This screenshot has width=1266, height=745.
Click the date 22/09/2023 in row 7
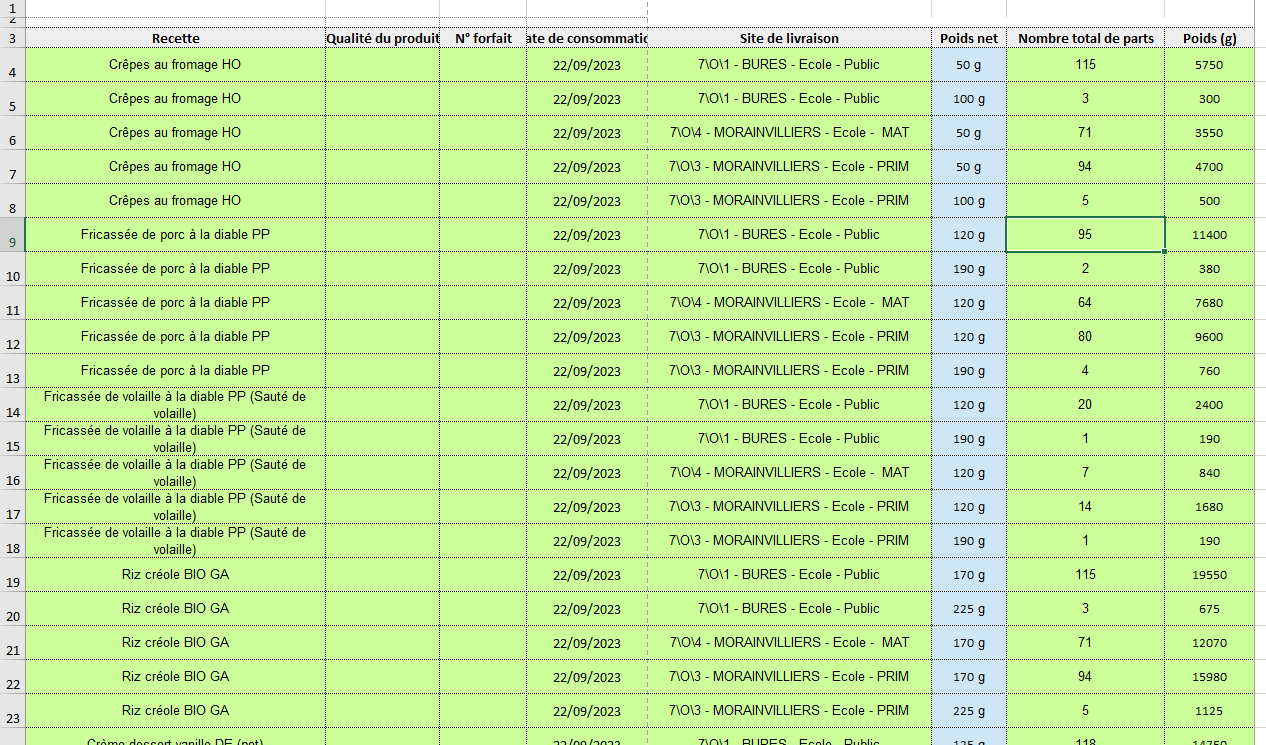587,167
